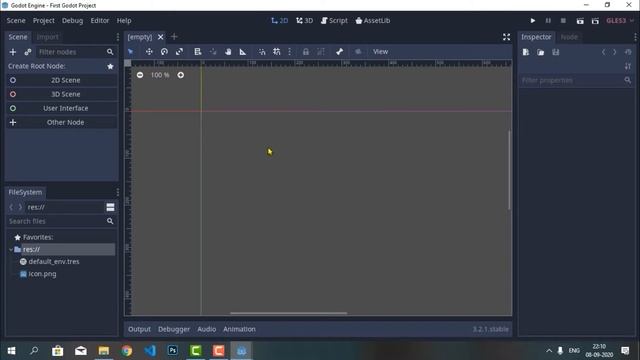The width and height of the screenshot is (640, 360).
Task: Switch to the 2D workspace
Action: (280, 20)
